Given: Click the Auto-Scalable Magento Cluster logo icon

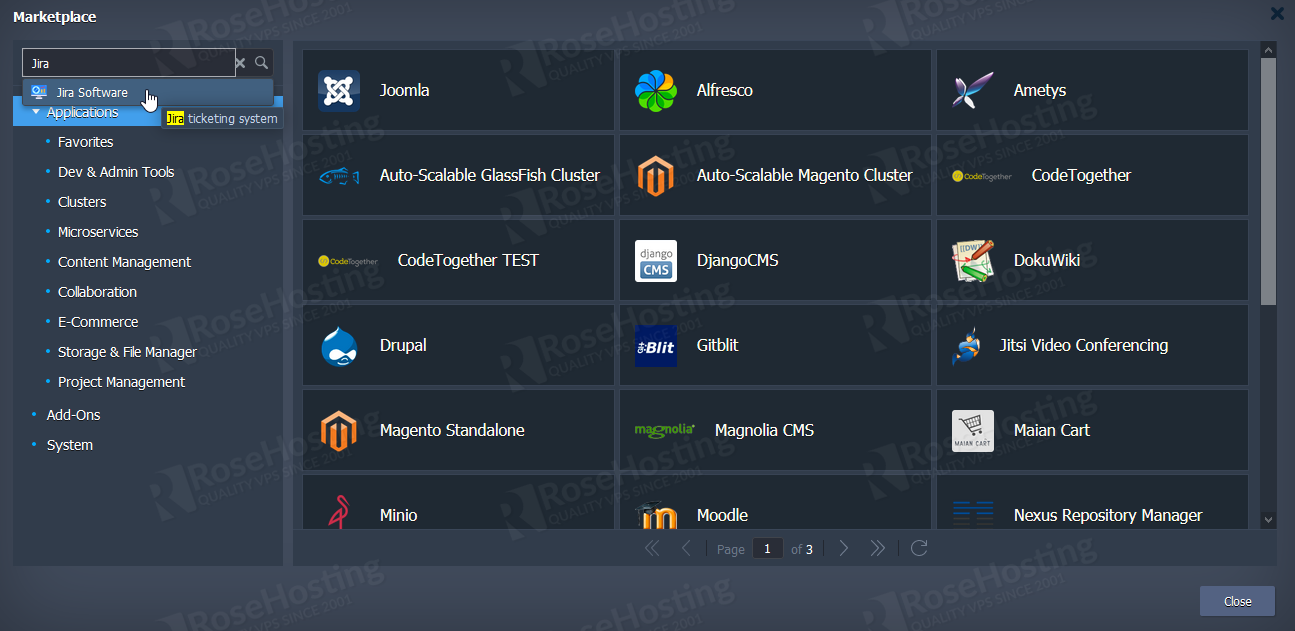Looking at the screenshot, I should point(656,176).
